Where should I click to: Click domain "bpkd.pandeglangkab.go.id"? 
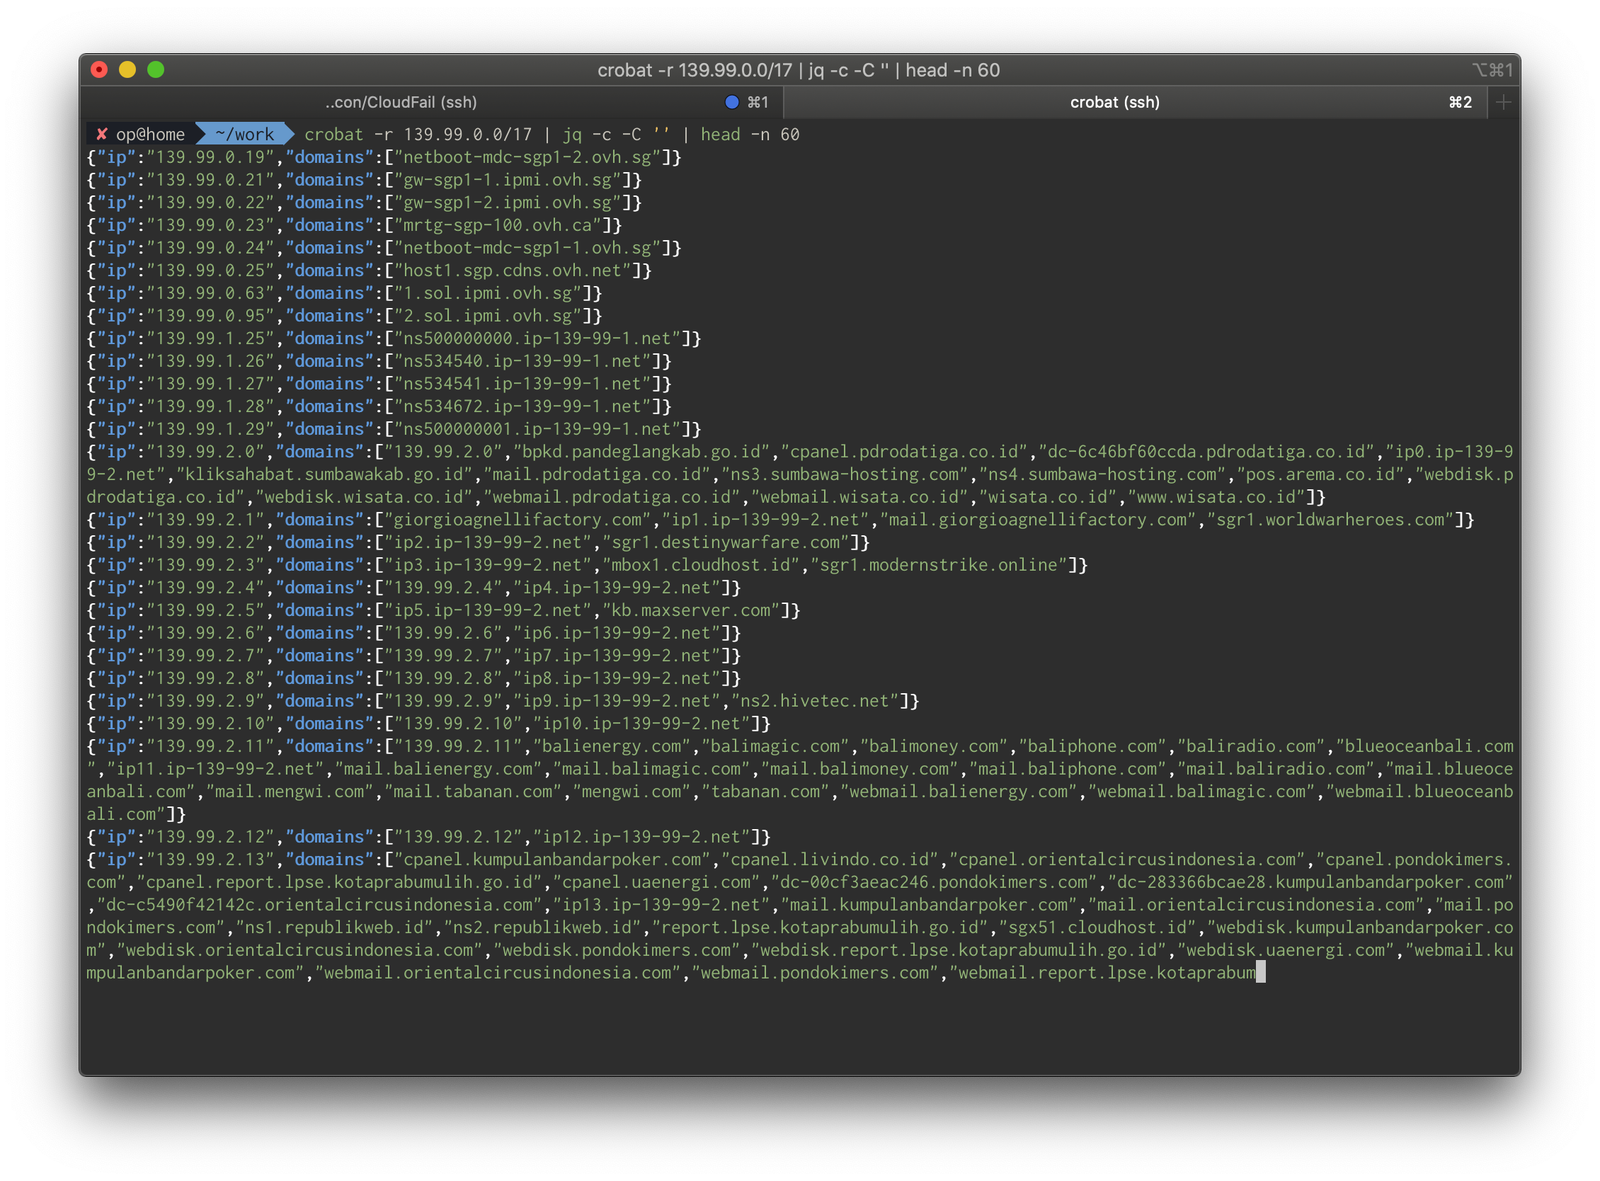point(646,452)
